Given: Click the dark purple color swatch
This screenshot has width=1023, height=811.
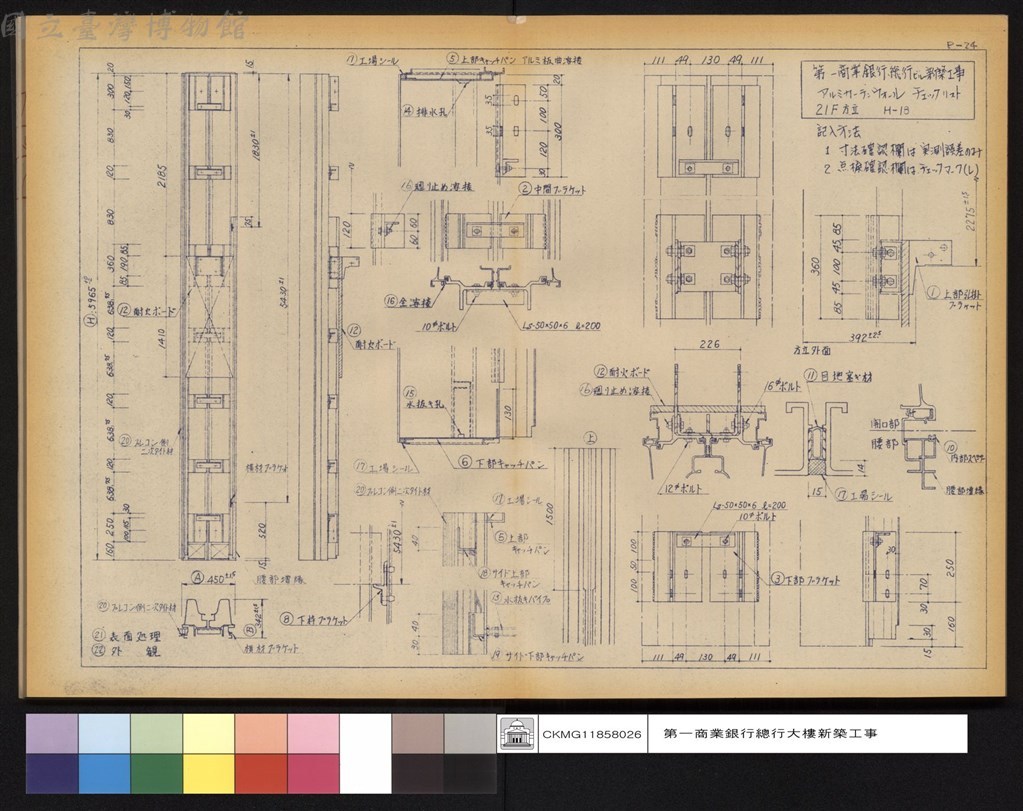Looking at the screenshot, I should [x=52, y=774].
